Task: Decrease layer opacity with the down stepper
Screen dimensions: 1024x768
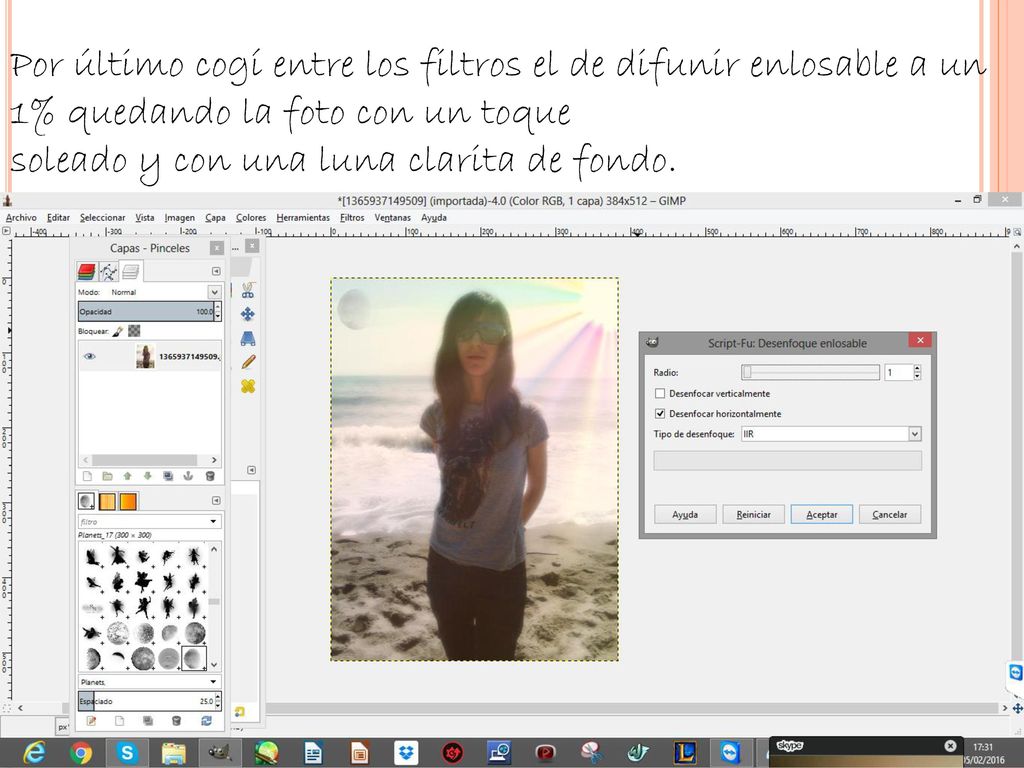Action: pos(217,316)
